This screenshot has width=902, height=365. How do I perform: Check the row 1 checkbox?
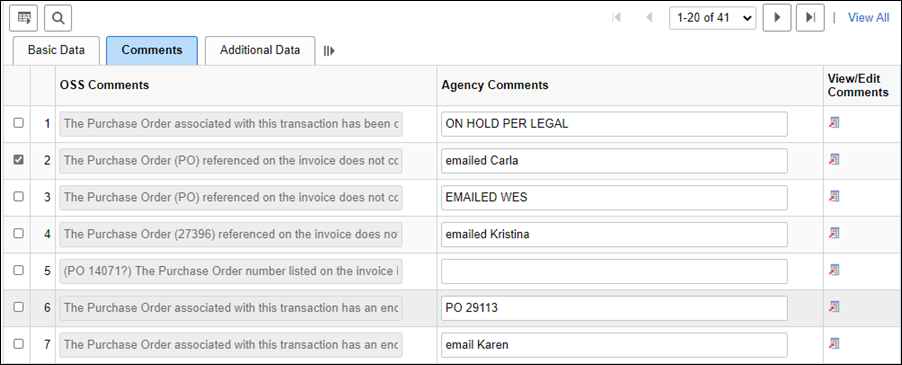click(x=18, y=123)
